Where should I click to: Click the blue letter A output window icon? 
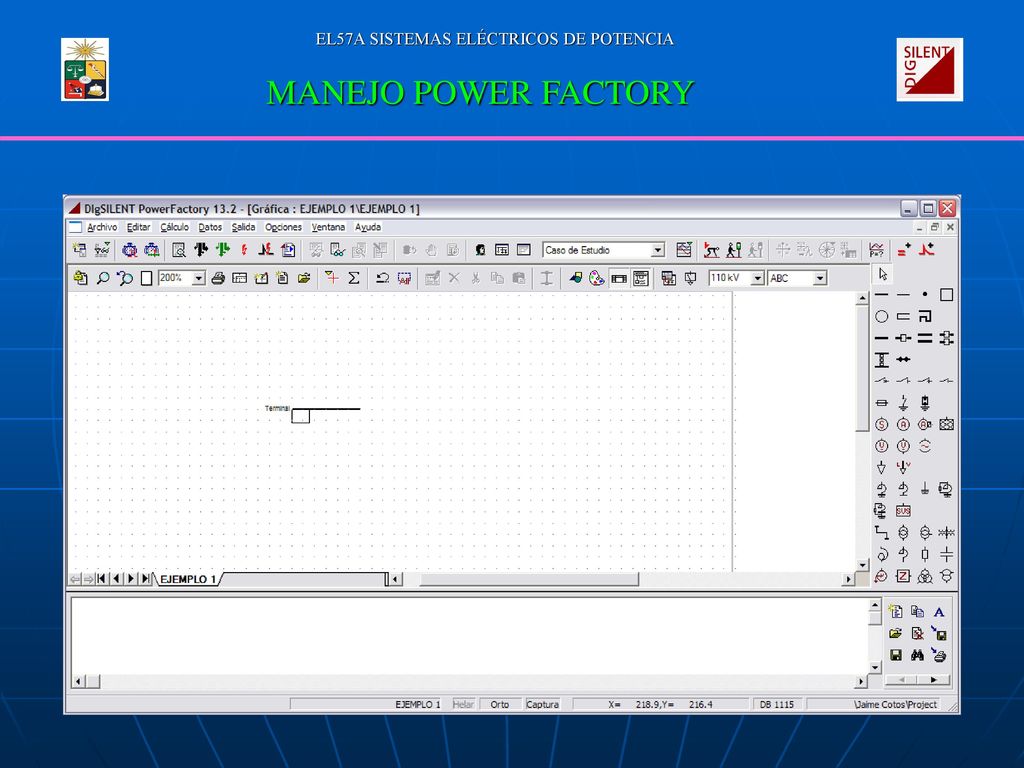939,613
